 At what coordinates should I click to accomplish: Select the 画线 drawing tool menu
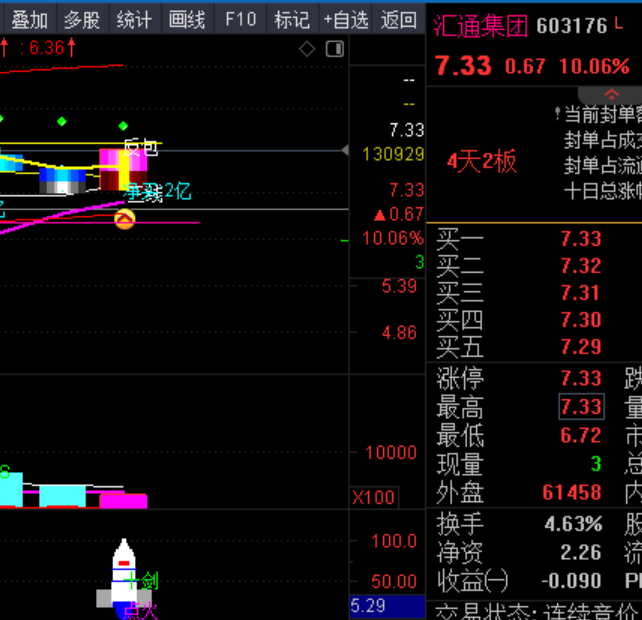187,20
